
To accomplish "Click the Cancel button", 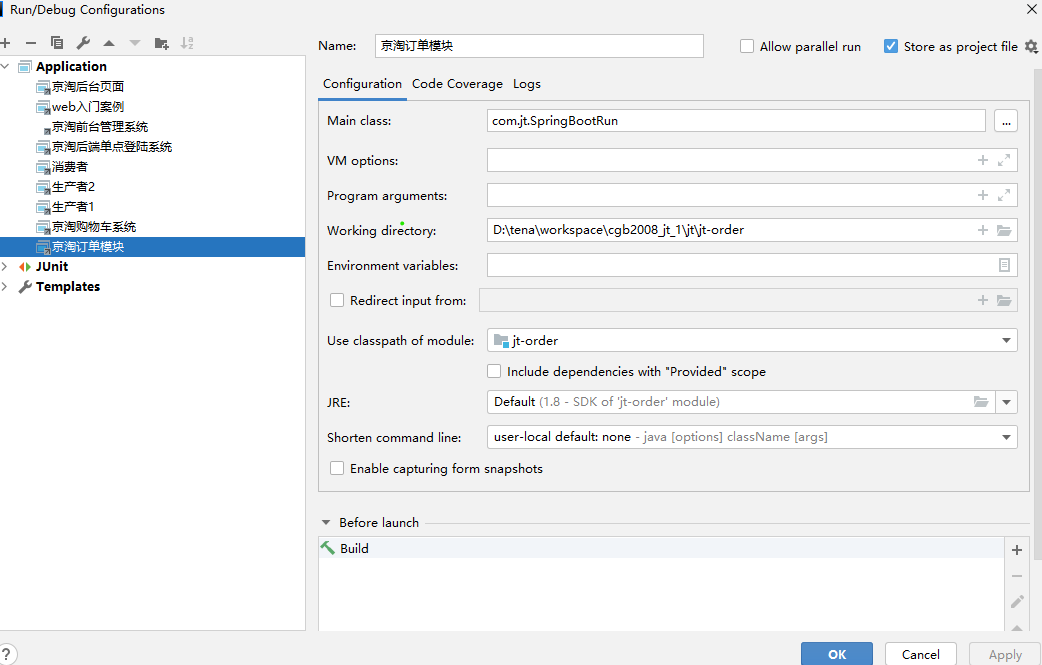I will click(x=920, y=654).
